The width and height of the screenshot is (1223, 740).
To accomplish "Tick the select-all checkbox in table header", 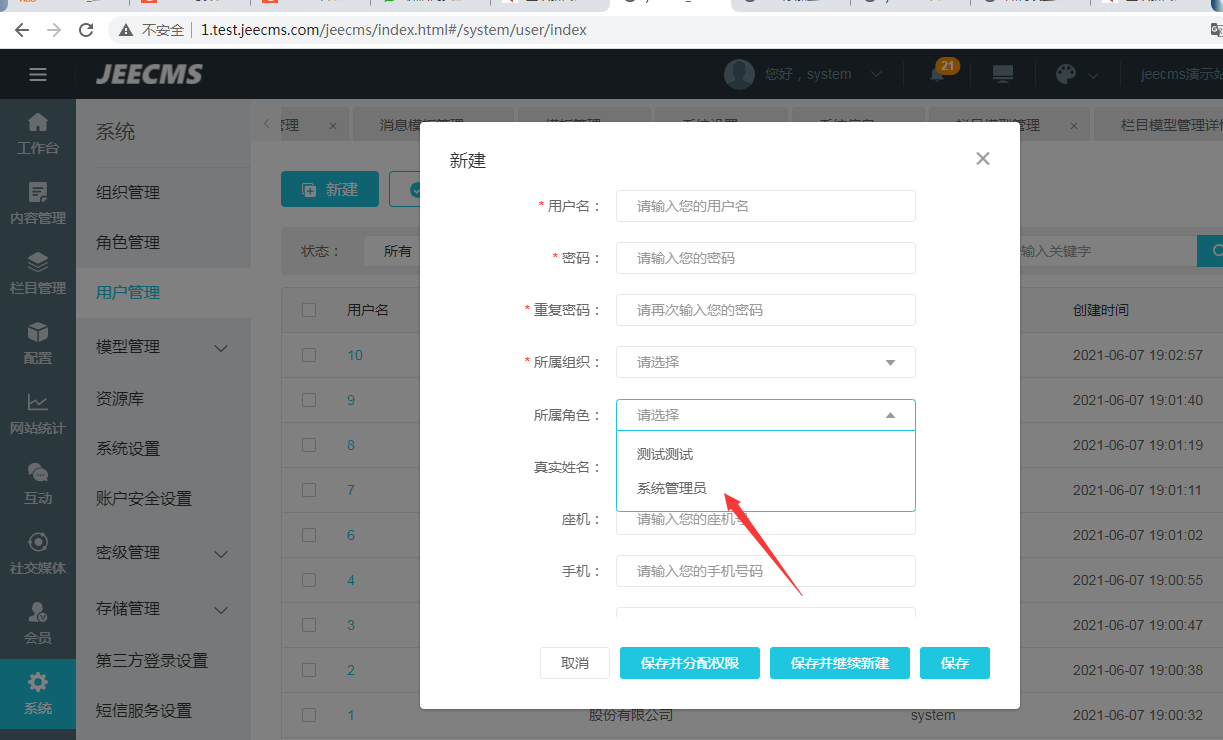I will [309, 310].
